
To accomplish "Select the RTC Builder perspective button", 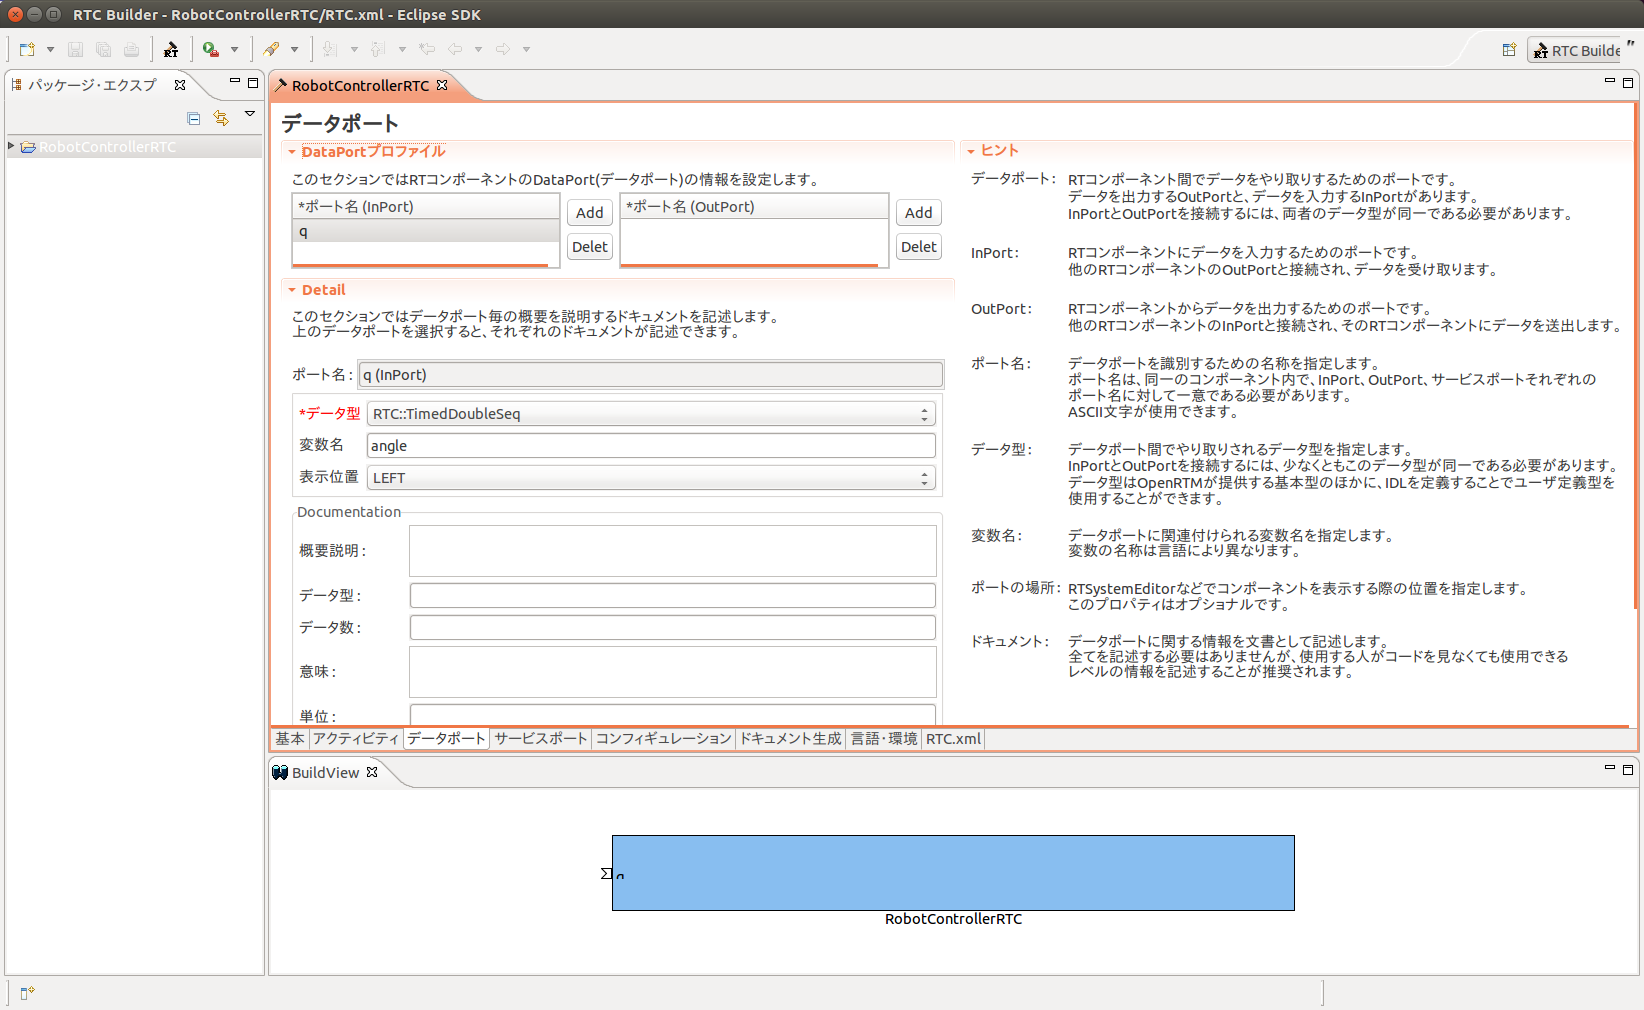I will (x=1576, y=50).
